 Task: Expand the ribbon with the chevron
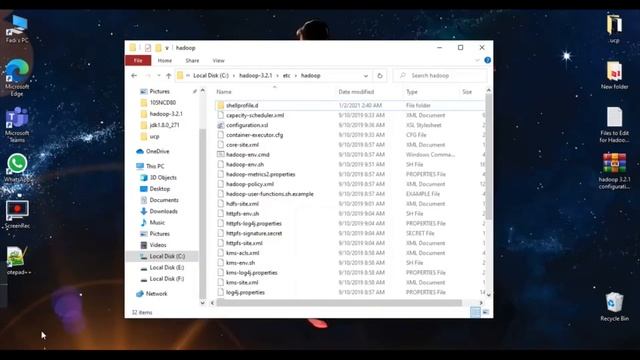tap(477, 60)
